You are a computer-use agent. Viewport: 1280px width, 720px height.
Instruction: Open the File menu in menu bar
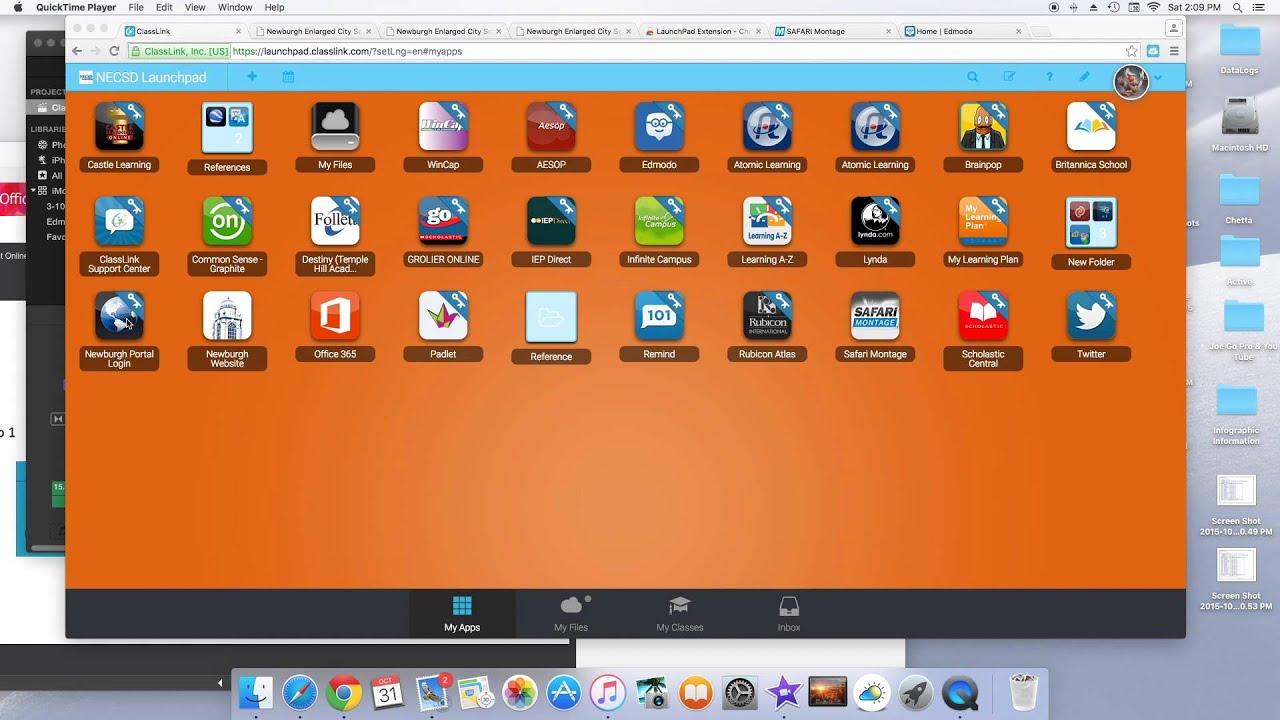[136, 7]
